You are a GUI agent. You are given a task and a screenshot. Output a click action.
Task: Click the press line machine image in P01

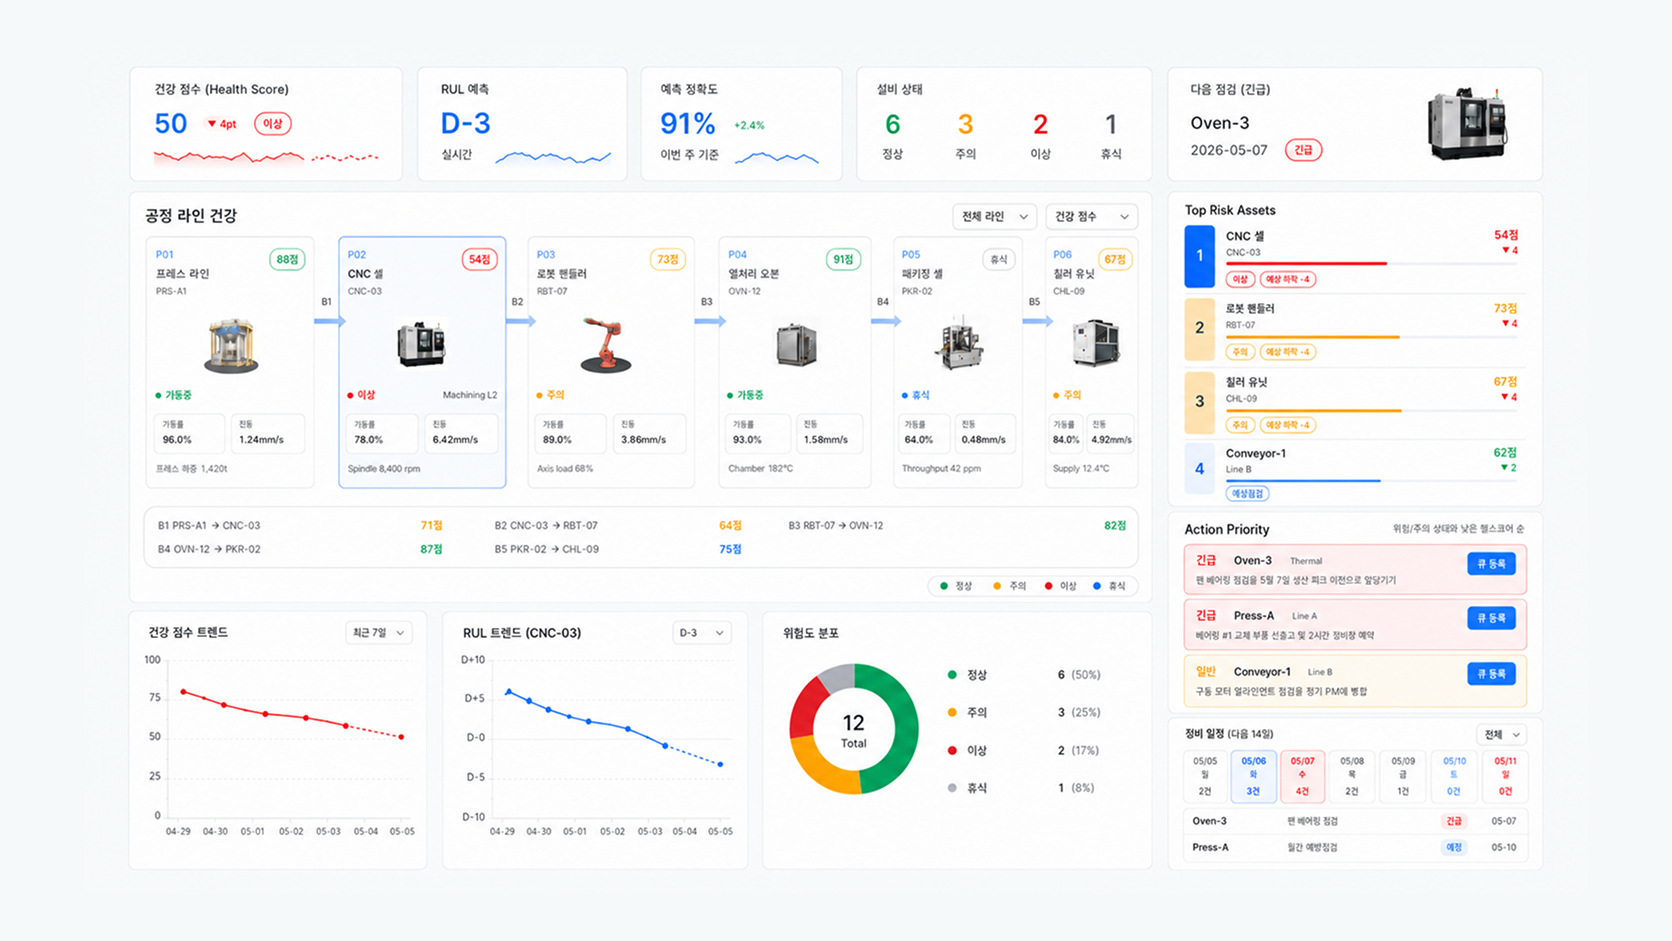pos(231,345)
